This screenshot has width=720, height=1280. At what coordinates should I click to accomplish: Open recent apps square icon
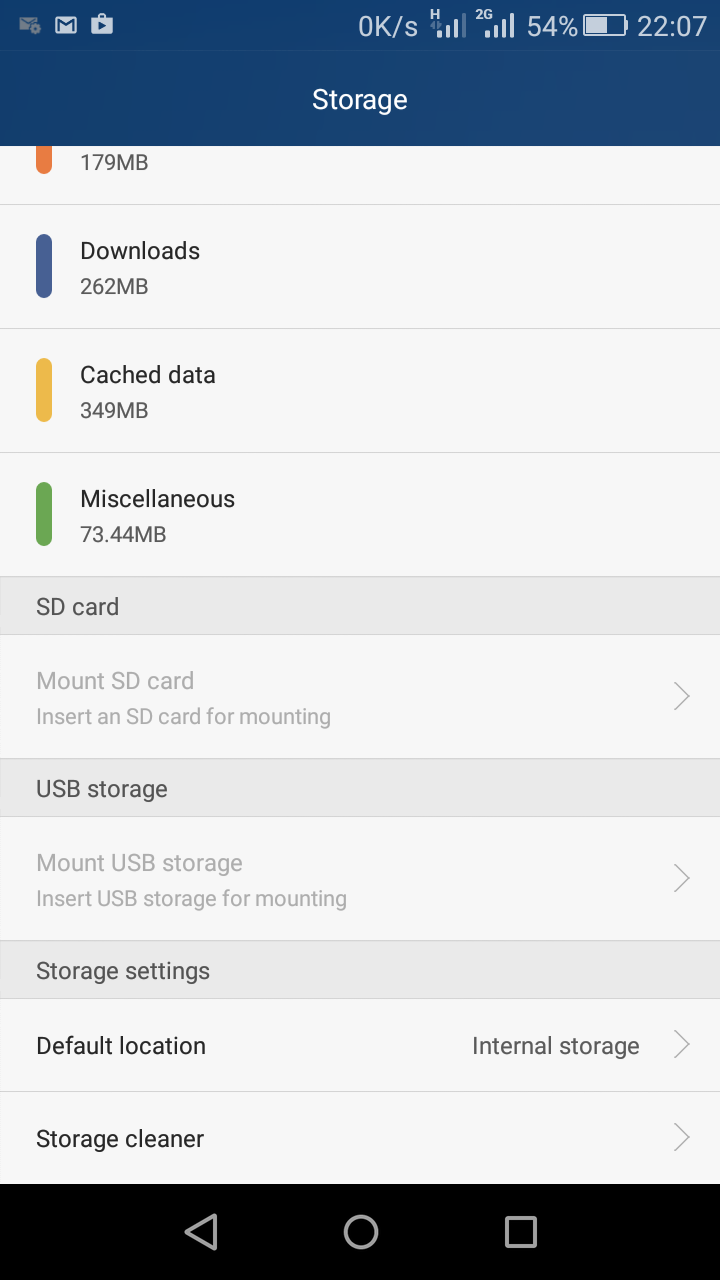coord(520,1231)
